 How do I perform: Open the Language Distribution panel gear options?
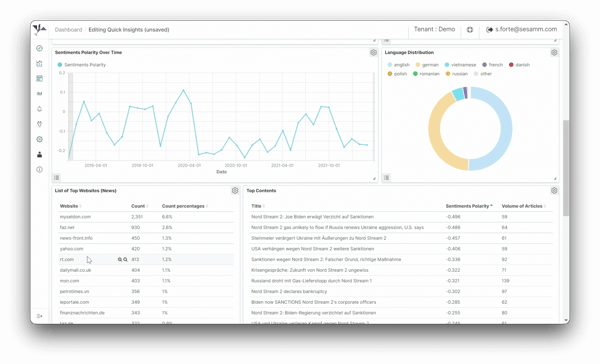click(x=554, y=52)
